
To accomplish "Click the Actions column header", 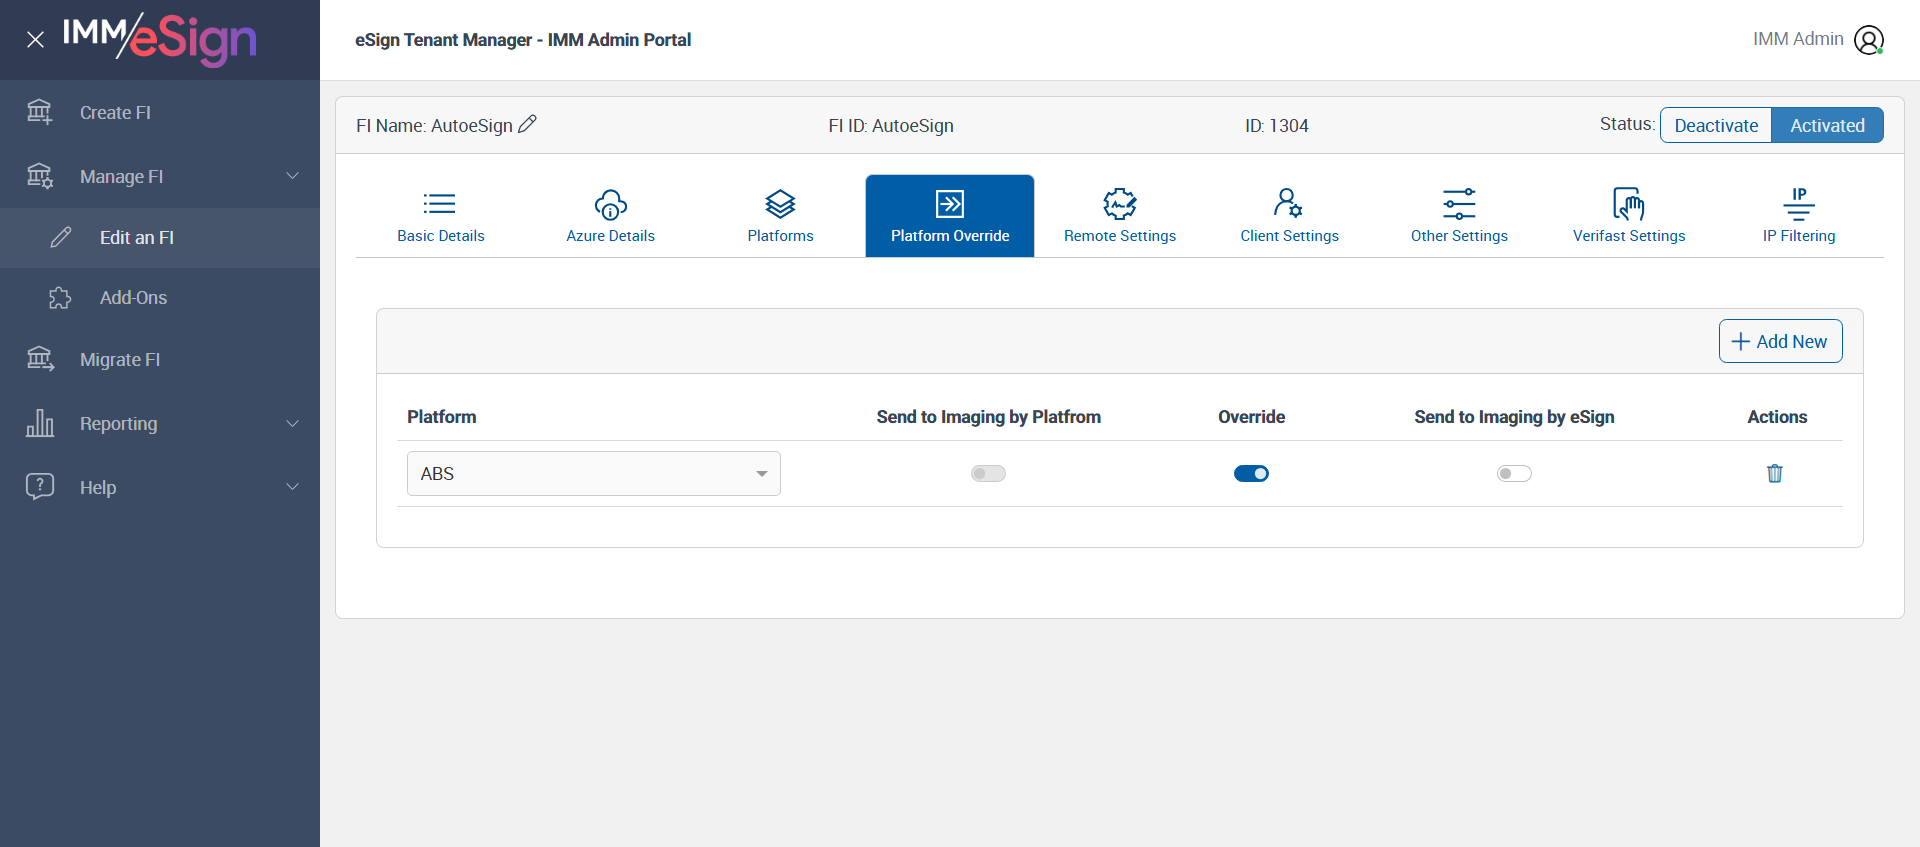I will pyautogui.click(x=1777, y=417).
